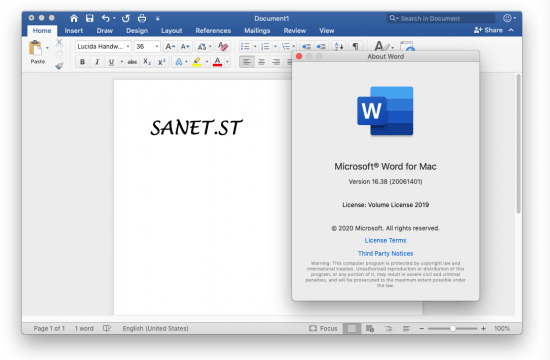Apply subscript formatting
Image resolution: width=550 pixels, height=360 pixels.
pos(147,62)
